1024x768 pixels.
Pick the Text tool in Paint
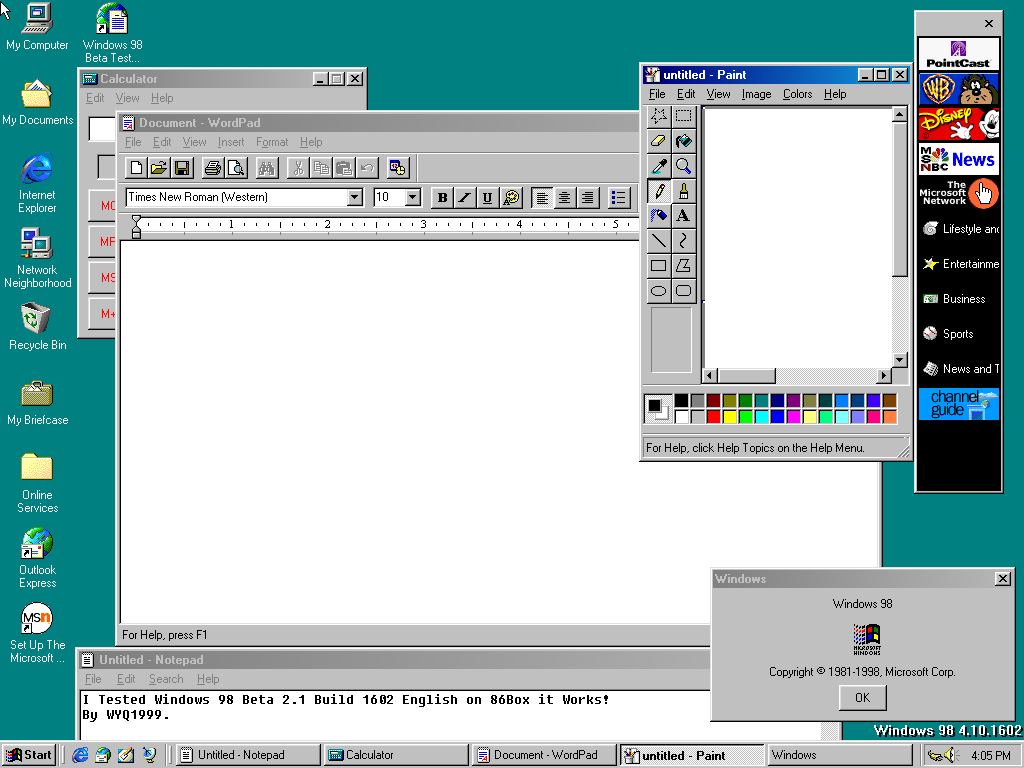pyautogui.click(x=683, y=215)
